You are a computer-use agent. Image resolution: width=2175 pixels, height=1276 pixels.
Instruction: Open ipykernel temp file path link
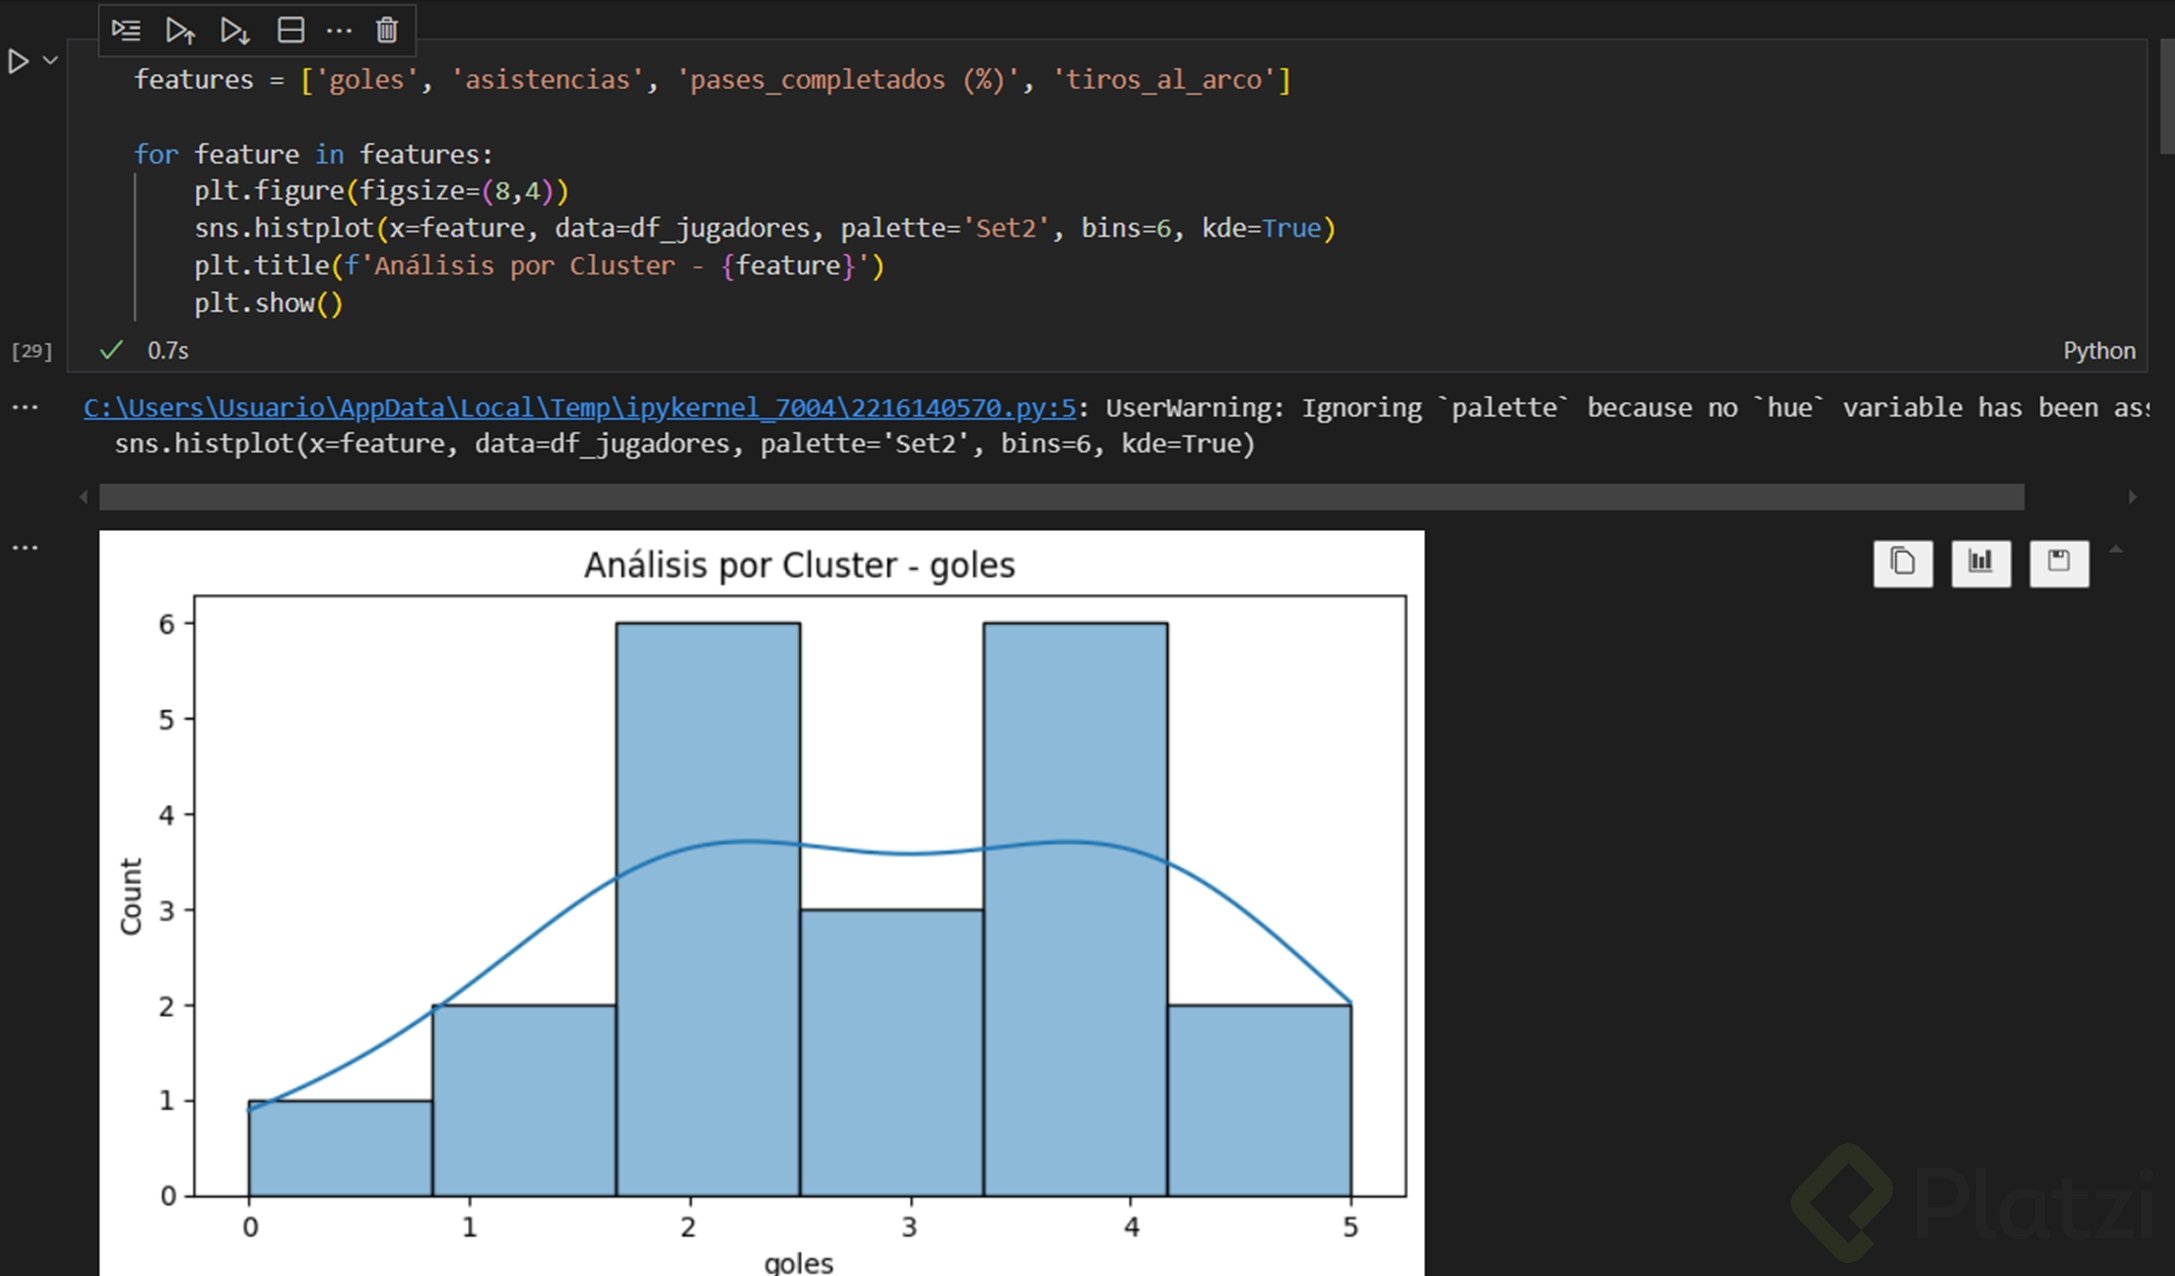click(579, 407)
